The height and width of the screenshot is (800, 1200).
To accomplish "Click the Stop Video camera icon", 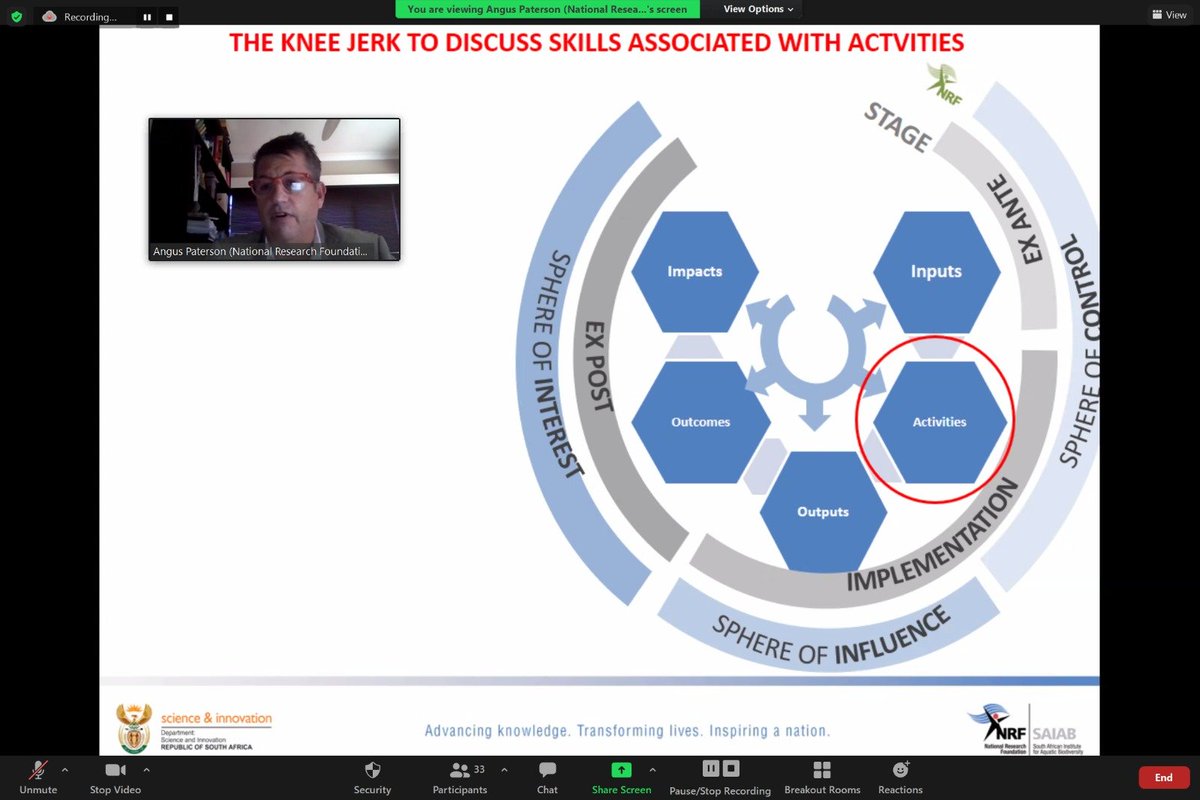I will pos(115,770).
